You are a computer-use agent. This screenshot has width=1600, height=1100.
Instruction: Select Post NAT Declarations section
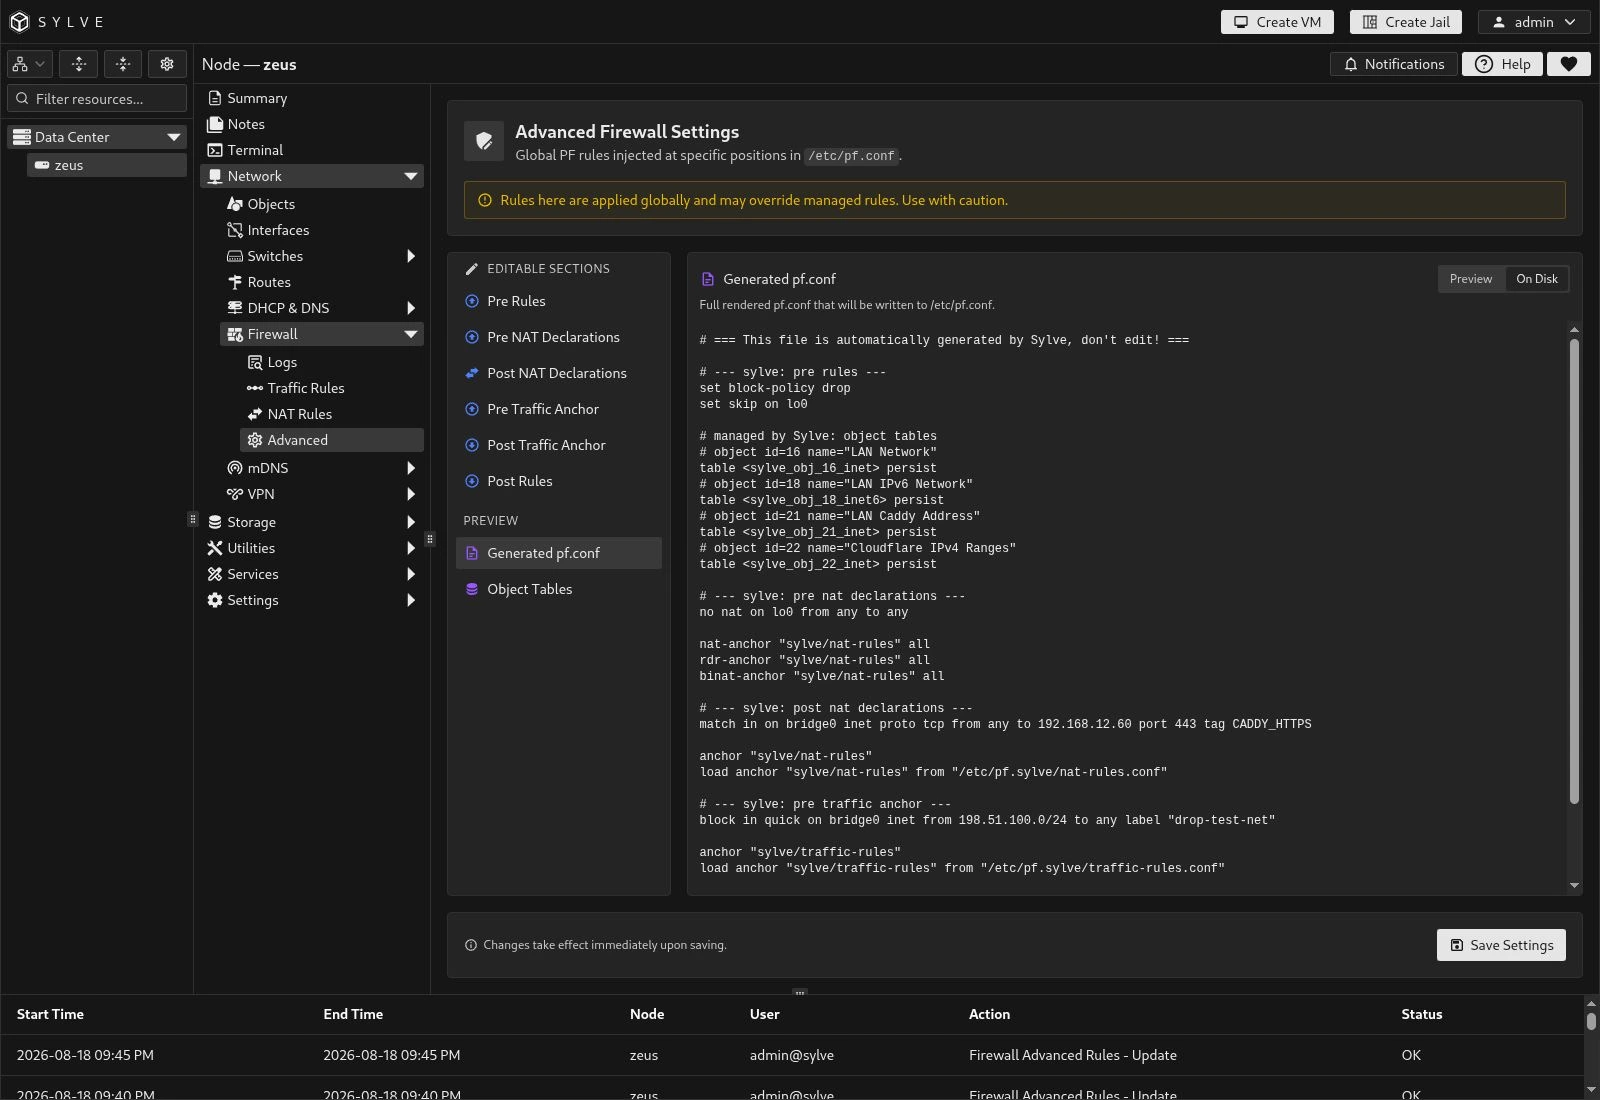point(559,373)
